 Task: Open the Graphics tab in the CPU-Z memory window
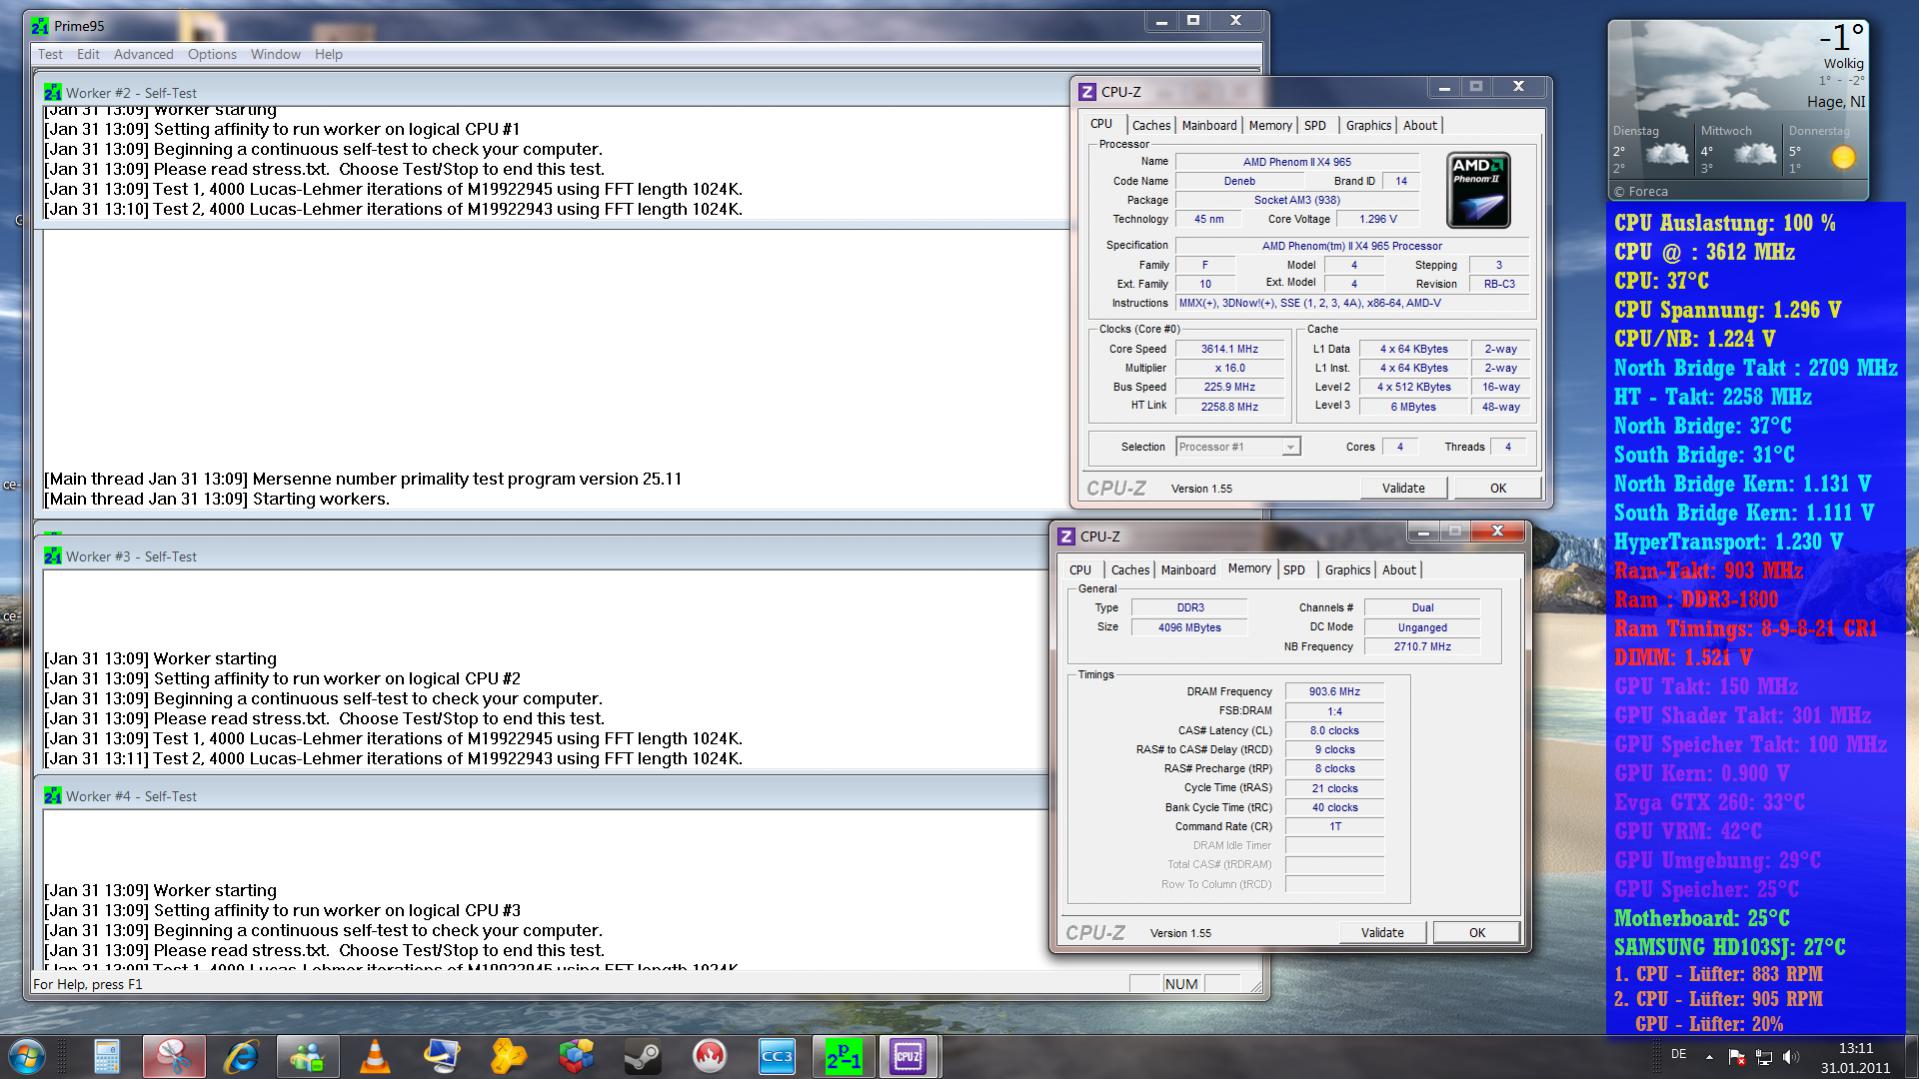(x=1347, y=570)
